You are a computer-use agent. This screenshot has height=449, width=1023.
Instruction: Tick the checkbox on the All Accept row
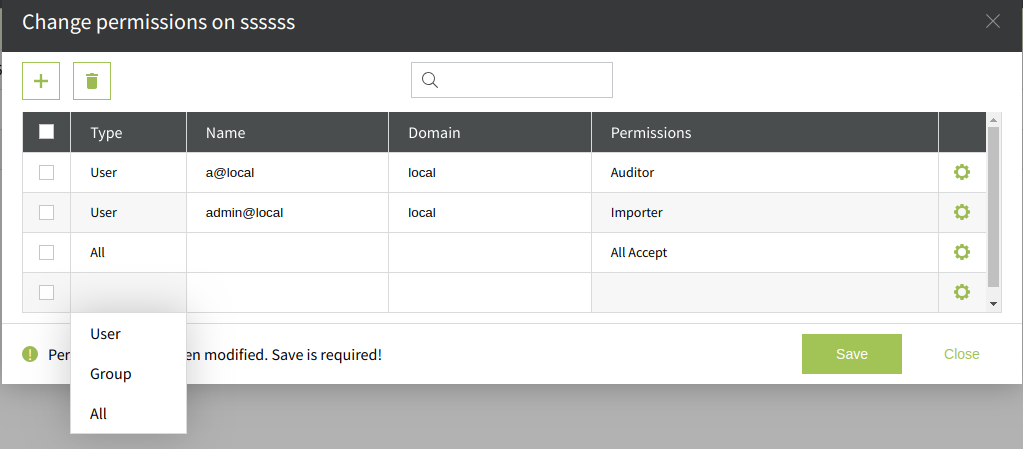coord(46,252)
